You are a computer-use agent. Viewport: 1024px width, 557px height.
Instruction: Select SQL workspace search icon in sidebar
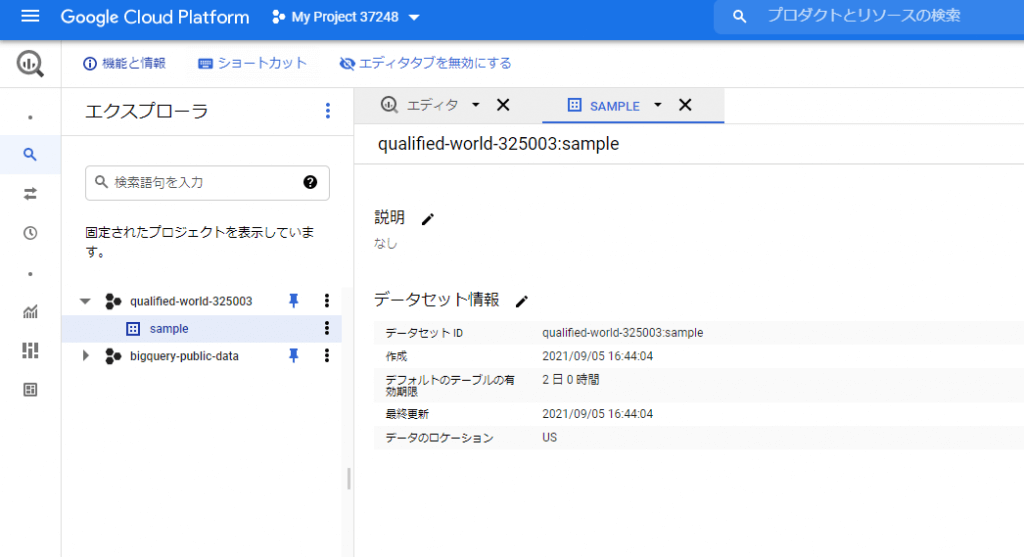click(30, 155)
